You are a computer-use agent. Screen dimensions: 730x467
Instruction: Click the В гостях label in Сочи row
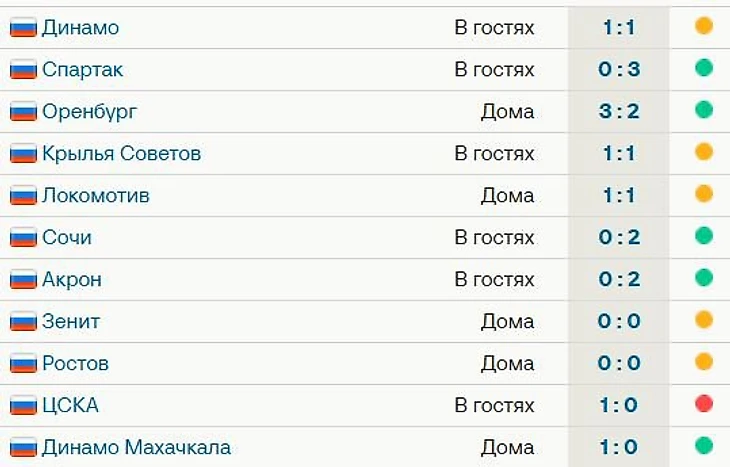point(494,237)
